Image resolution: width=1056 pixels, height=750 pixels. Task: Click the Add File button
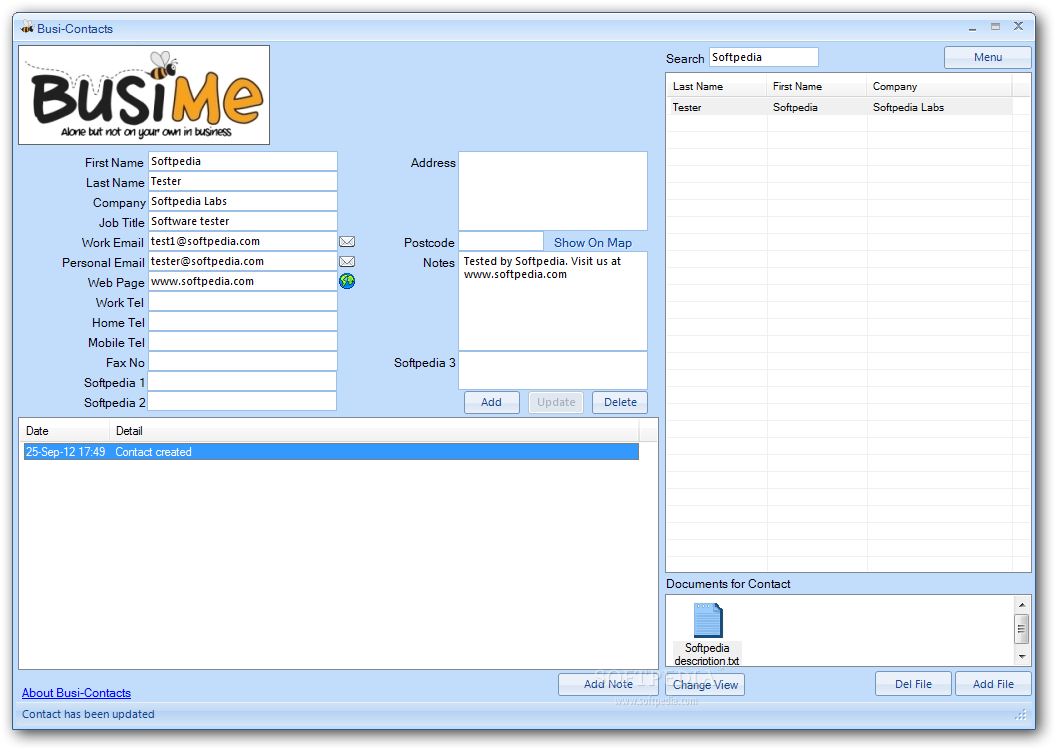point(993,684)
